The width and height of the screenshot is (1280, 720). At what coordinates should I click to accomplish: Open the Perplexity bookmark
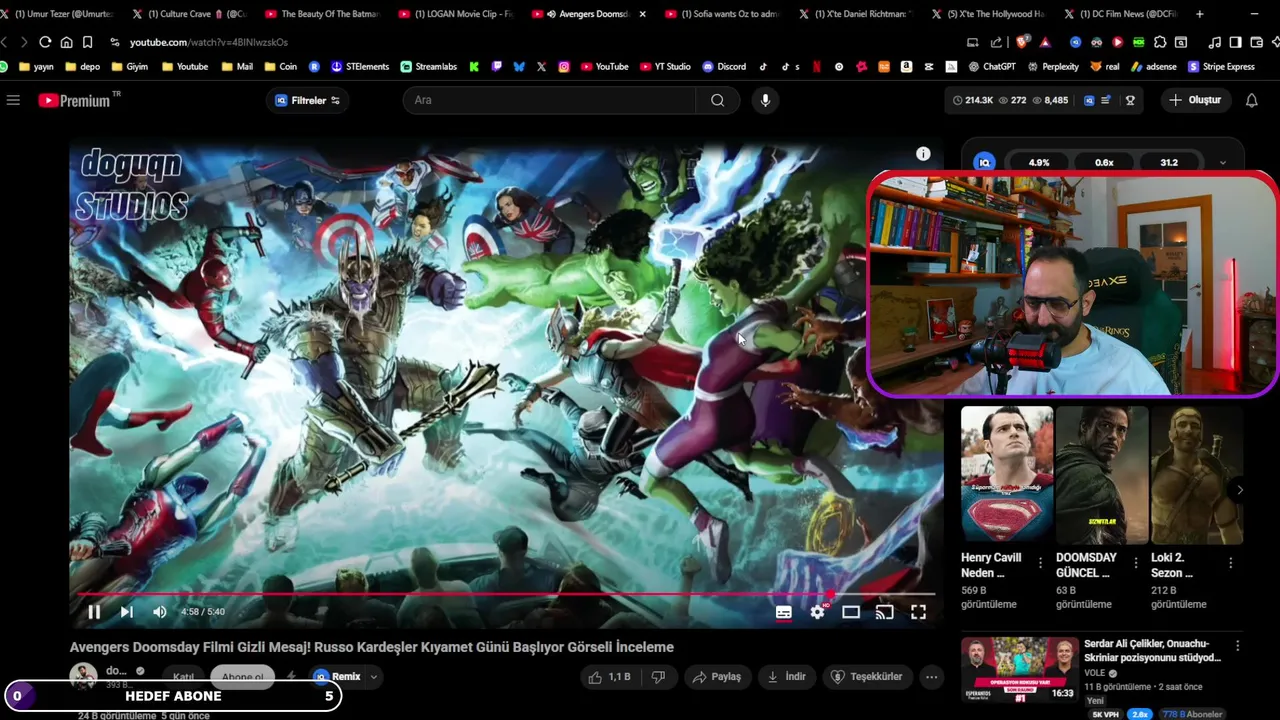(x=1052, y=67)
